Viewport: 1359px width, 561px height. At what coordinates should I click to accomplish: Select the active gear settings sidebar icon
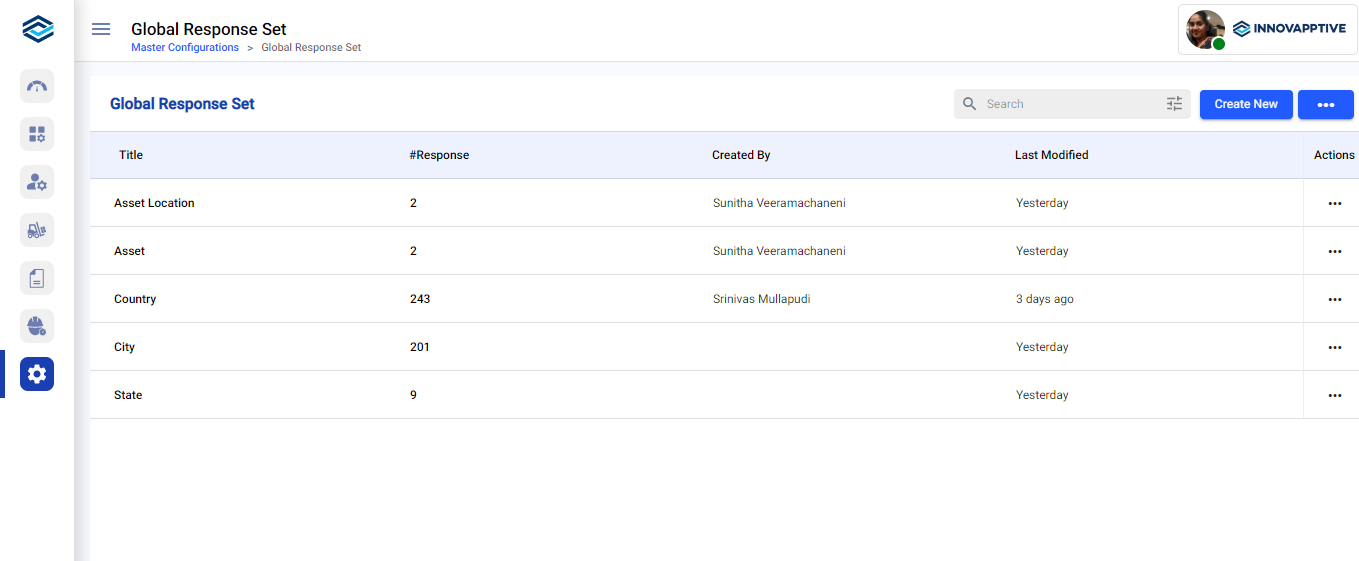37,374
